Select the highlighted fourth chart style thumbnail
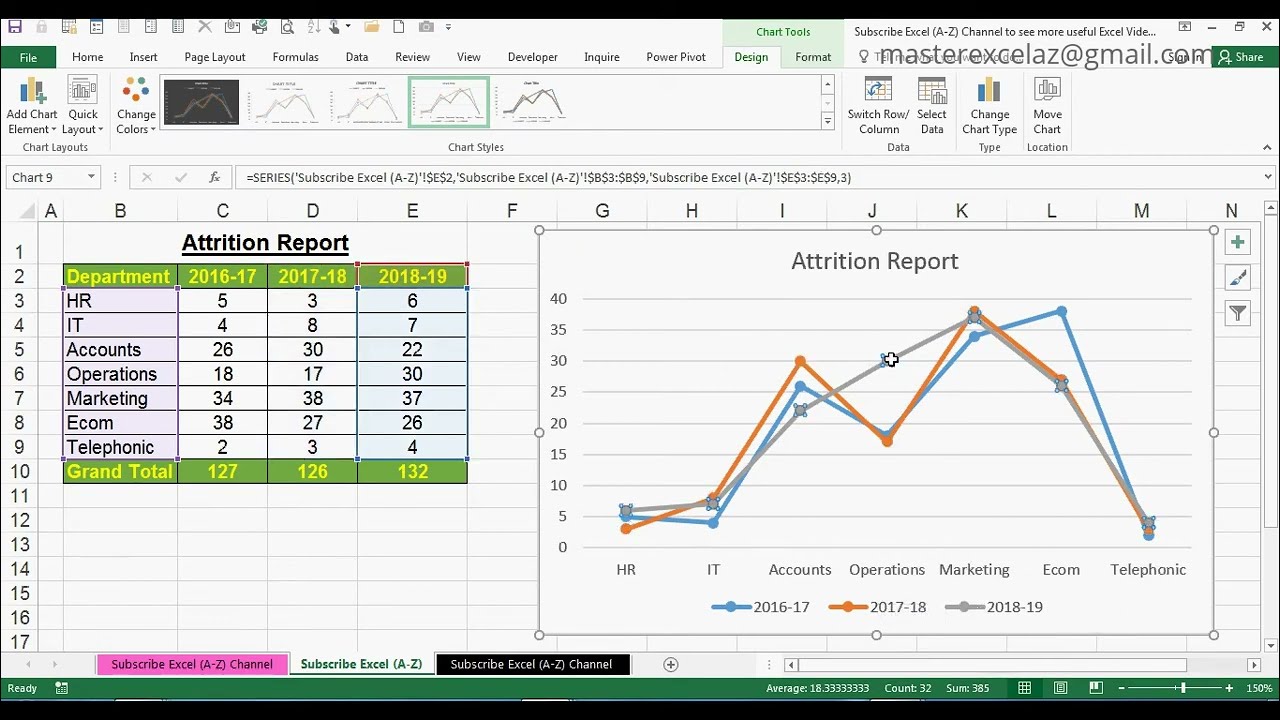 coord(449,102)
